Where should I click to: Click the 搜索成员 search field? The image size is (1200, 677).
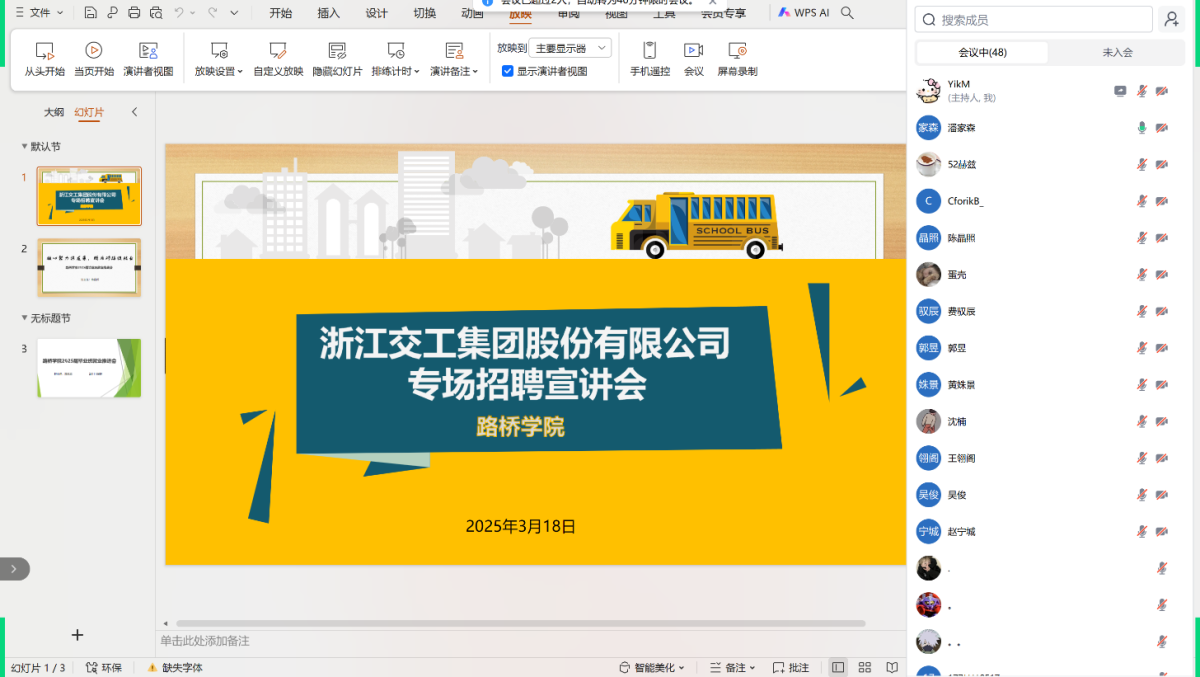(x=1034, y=19)
